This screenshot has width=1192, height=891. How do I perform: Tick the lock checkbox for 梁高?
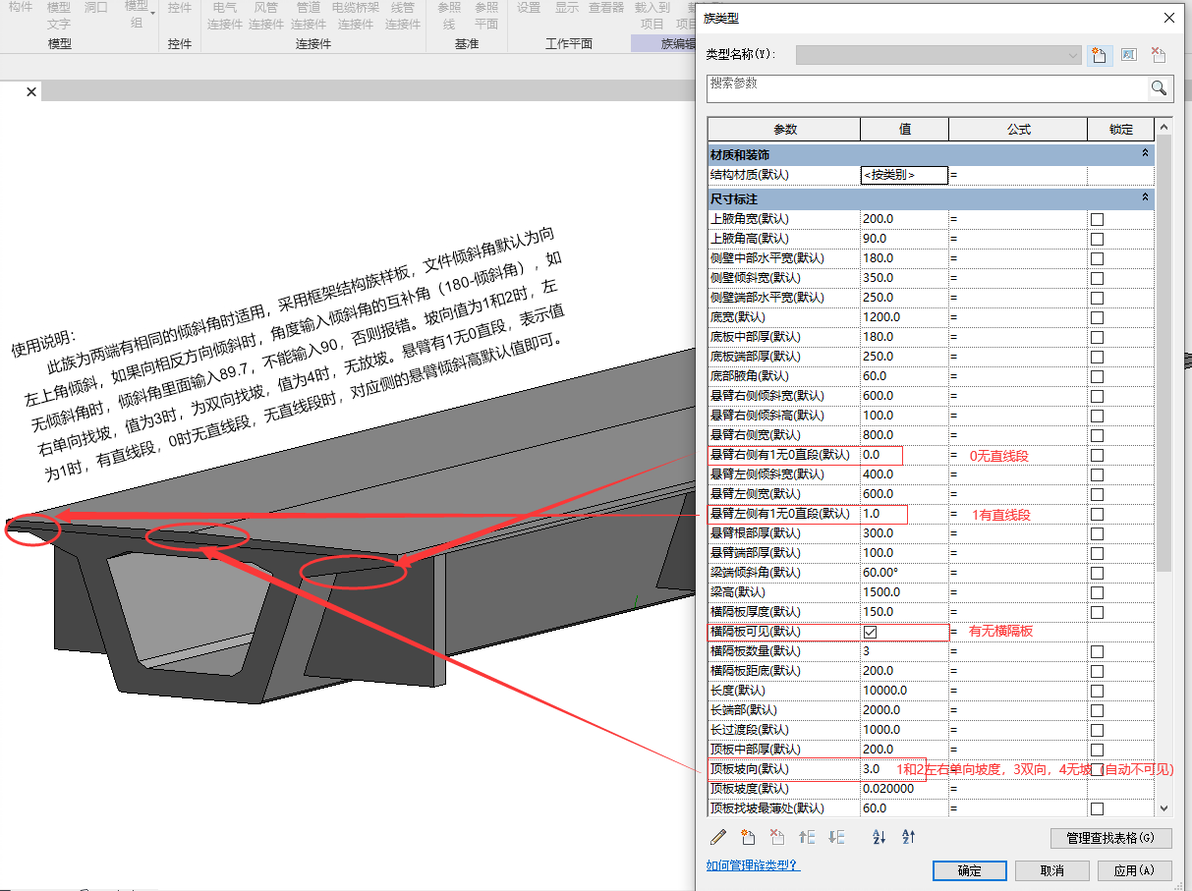tap(1097, 592)
